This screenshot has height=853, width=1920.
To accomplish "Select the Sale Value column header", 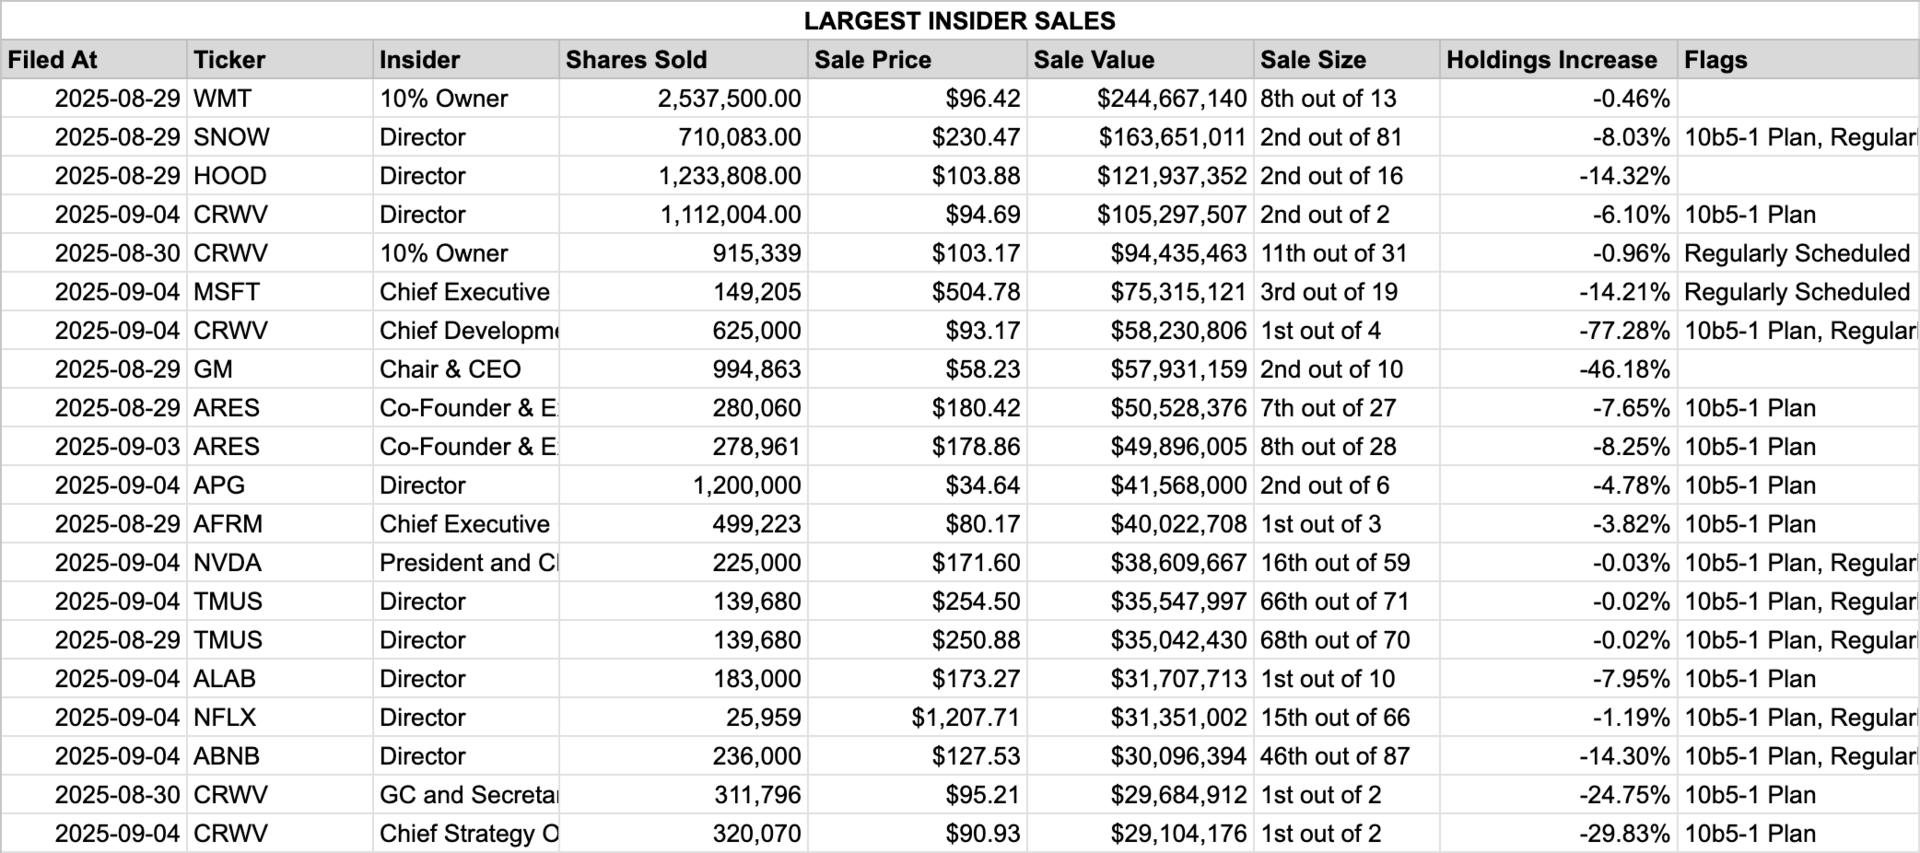I will (x=1140, y=60).
